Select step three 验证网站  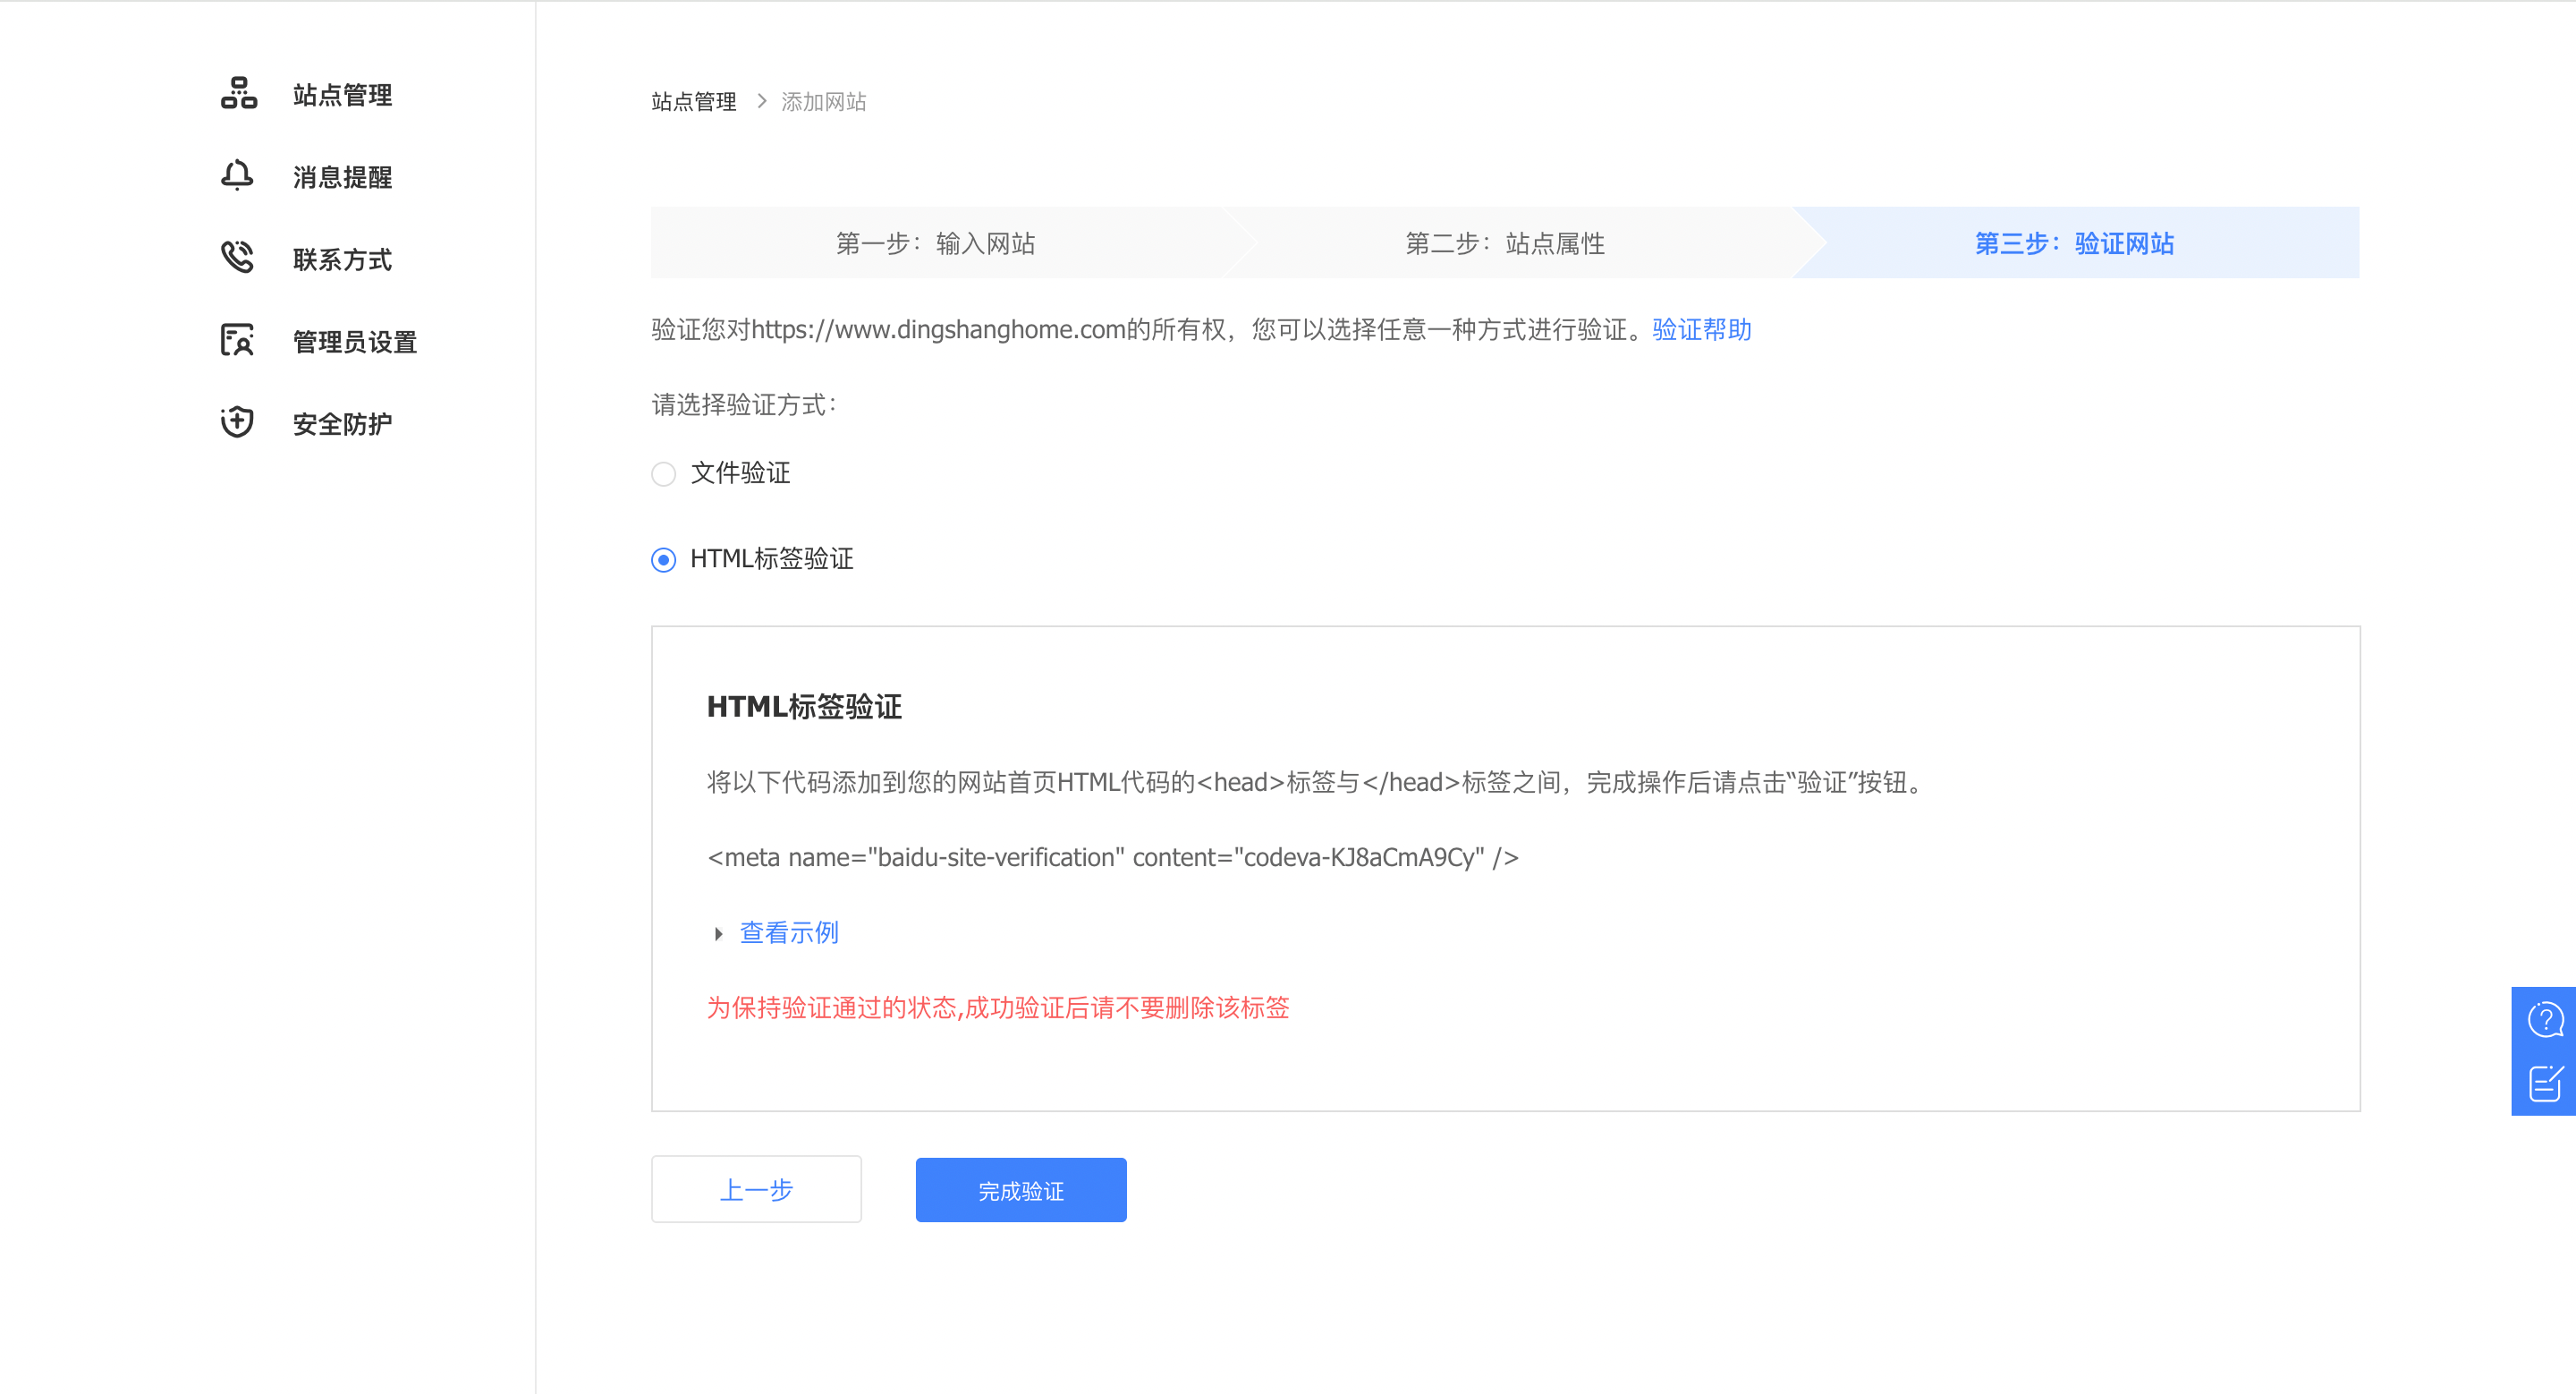[2073, 244]
